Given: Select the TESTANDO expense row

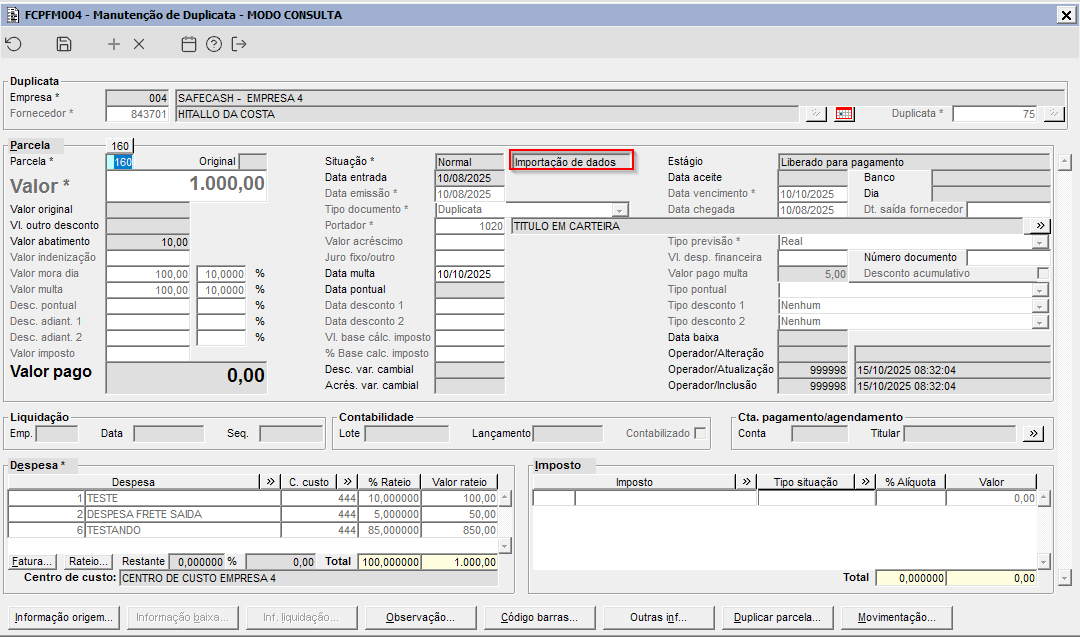Looking at the screenshot, I should click(252, 530).
